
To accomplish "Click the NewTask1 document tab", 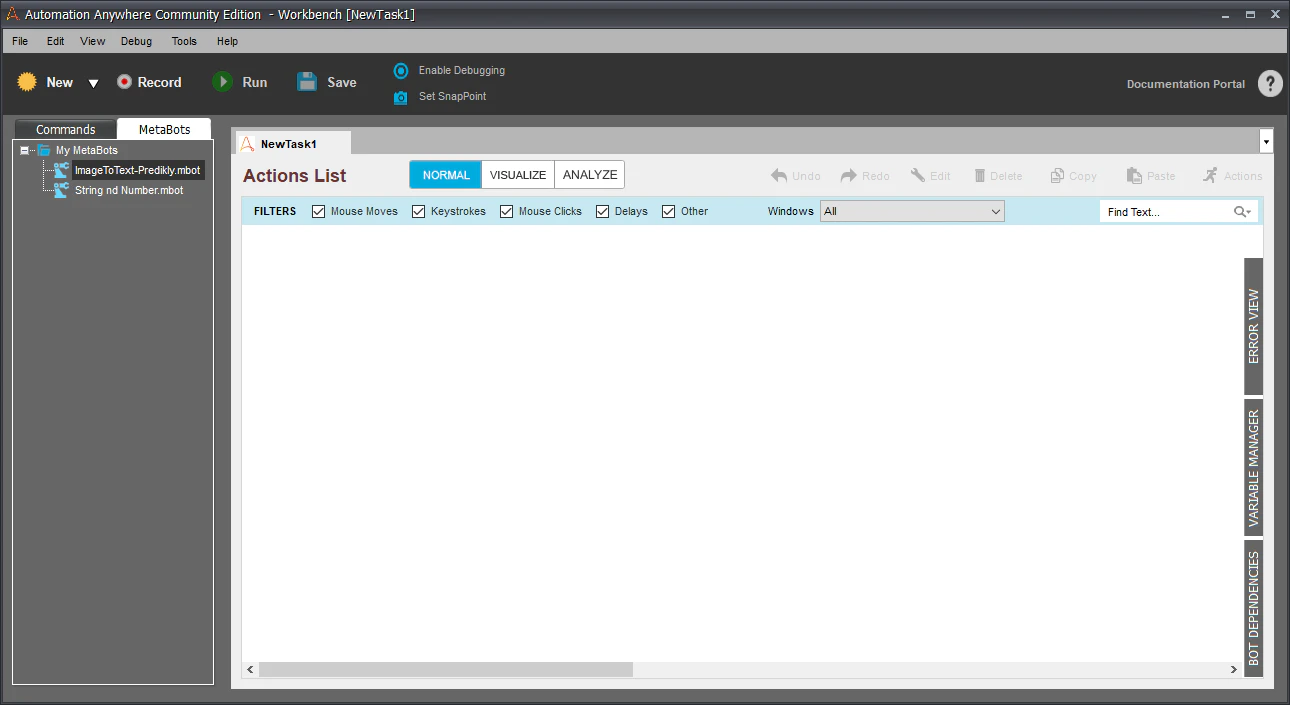I will [293, 143].
